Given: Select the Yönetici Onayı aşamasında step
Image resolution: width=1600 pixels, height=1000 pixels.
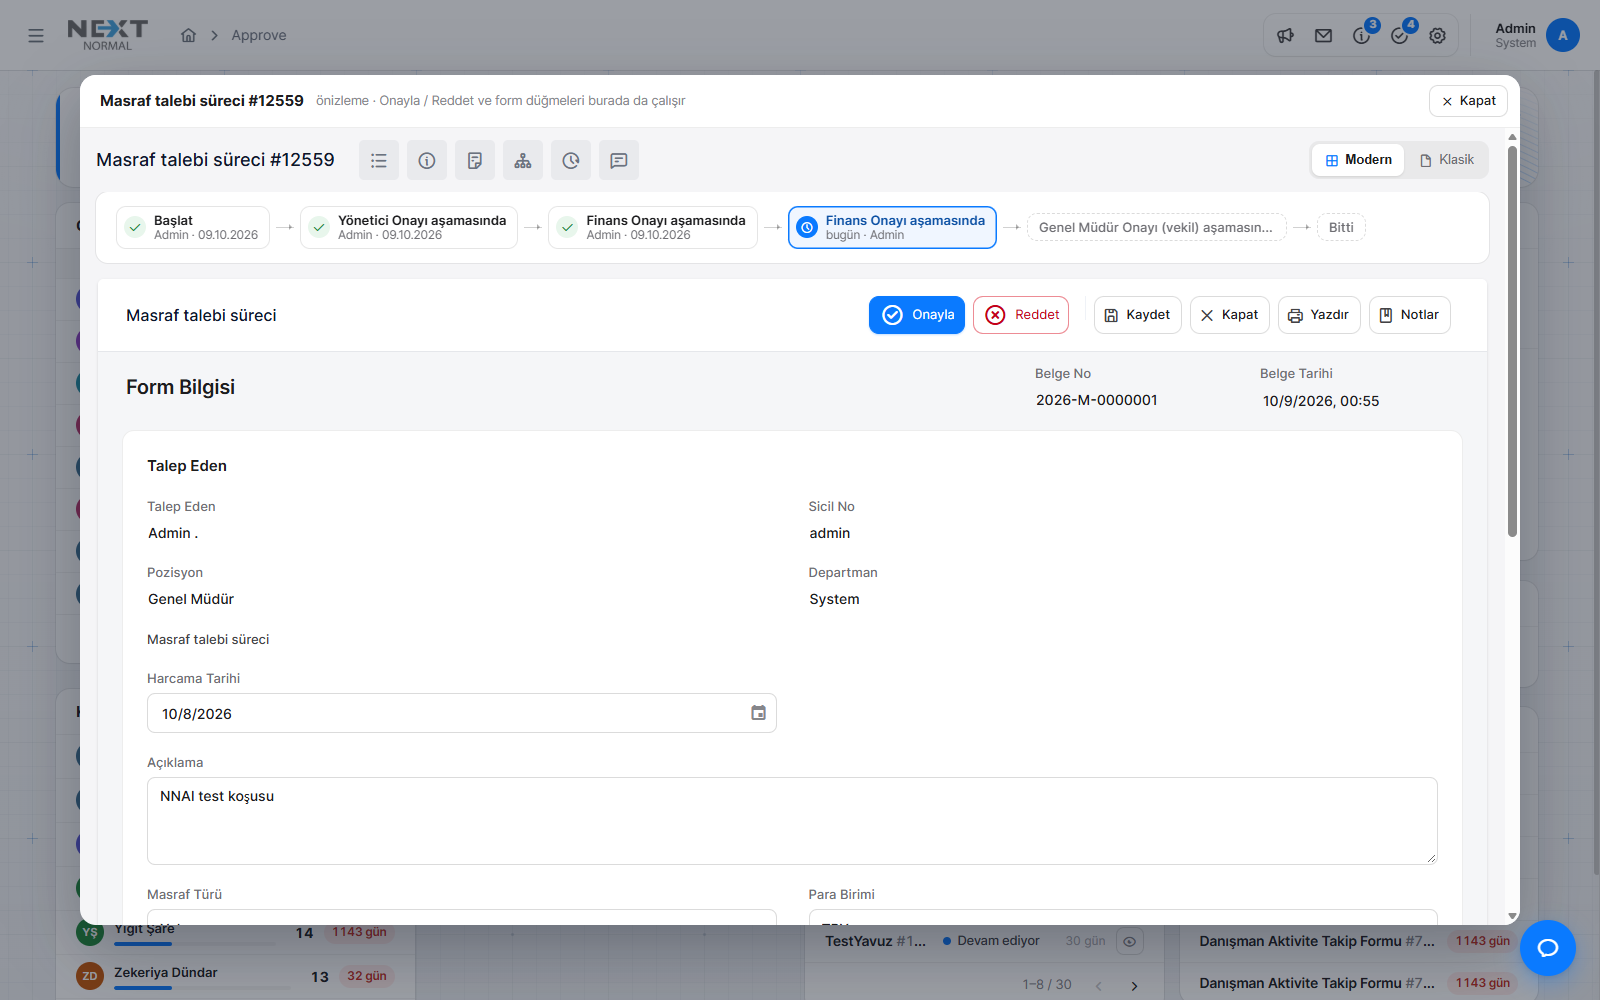Looking at the screenshot, I should [409, 227].
